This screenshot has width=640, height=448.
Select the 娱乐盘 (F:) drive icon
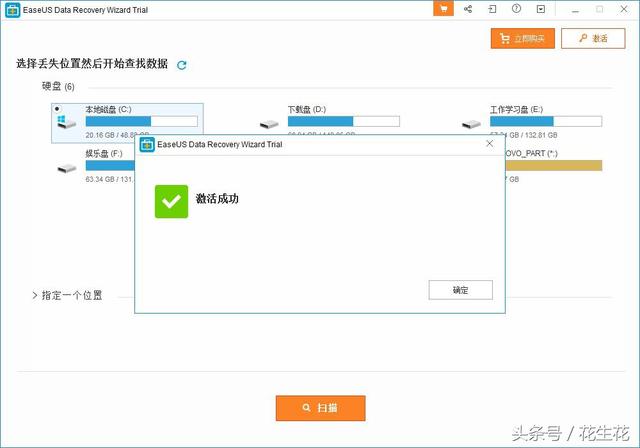[x=67, y=168]
